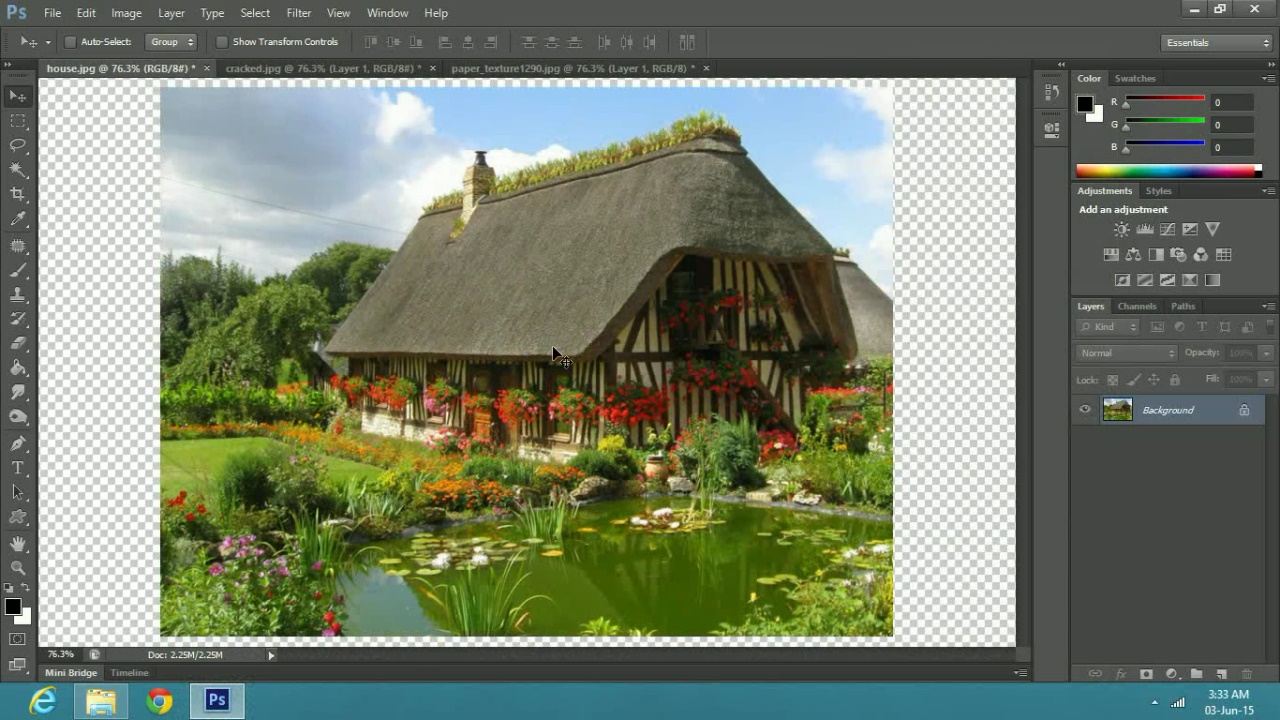Add a Color Balance adjustment
The image size is (1280, 720).
[x=1133, y=255]
